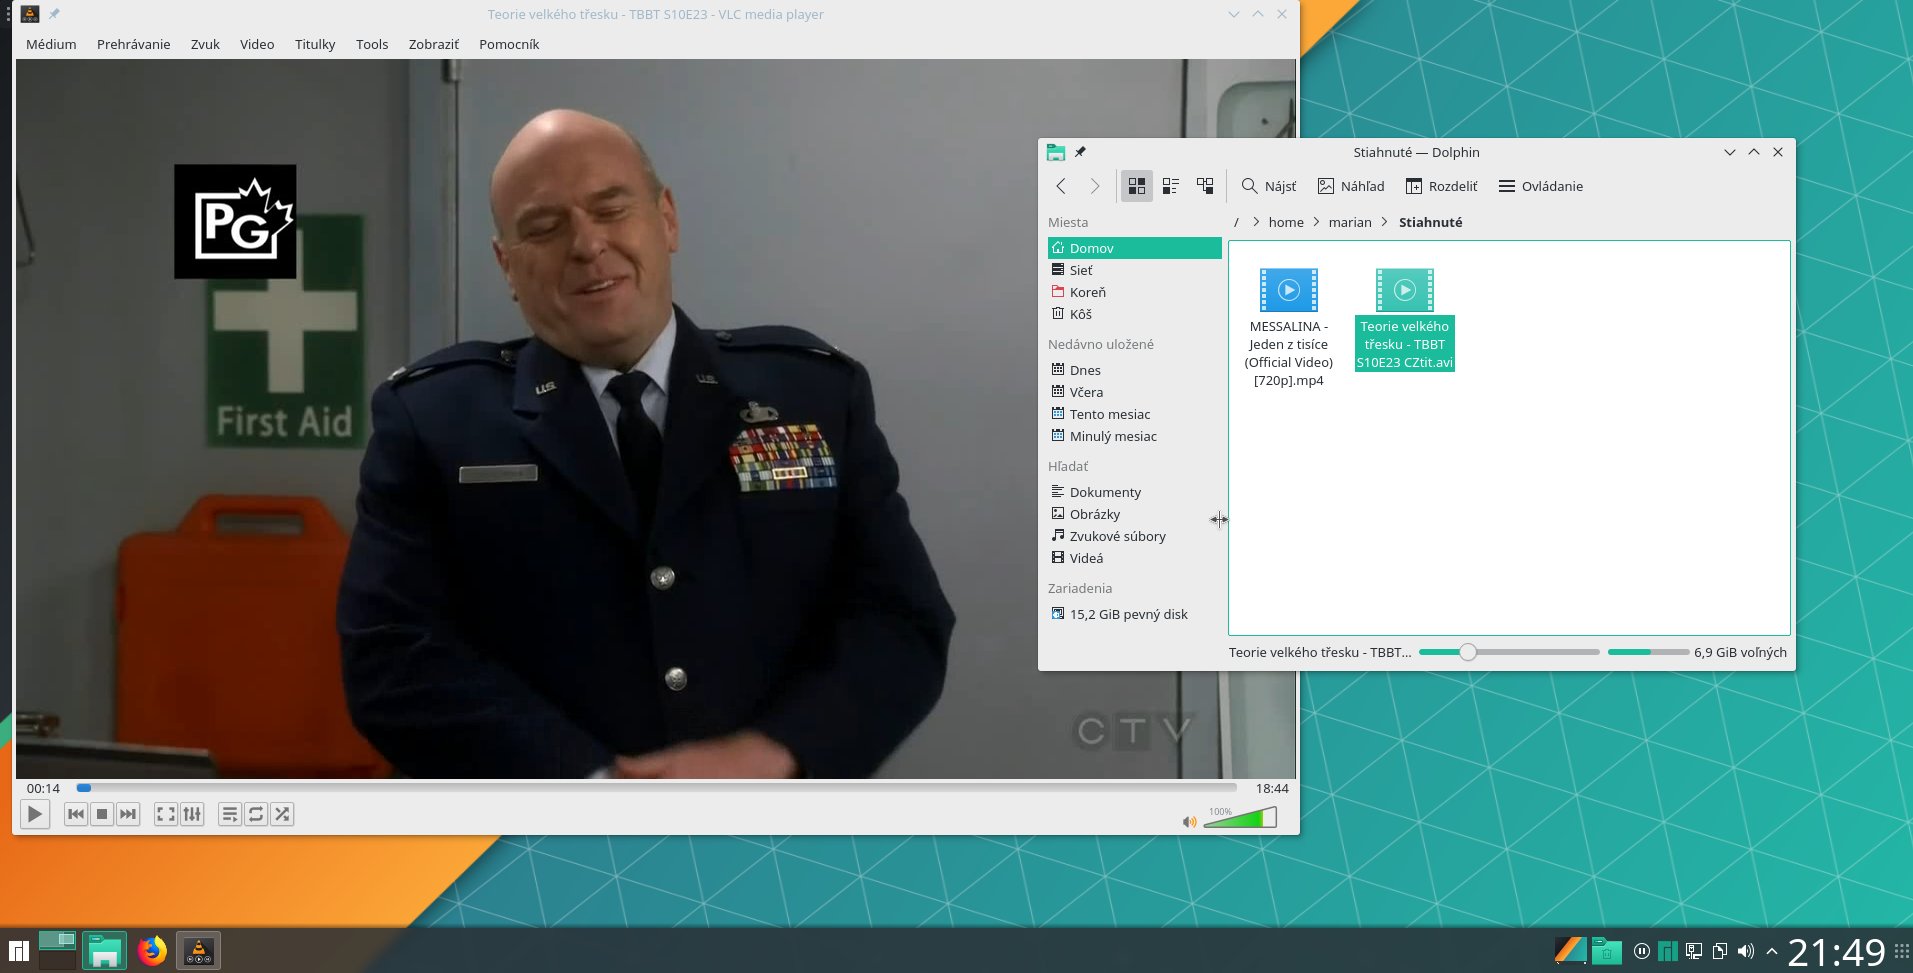
Task: Open the Pomocník menu
Action: click(x=509, y=44)
